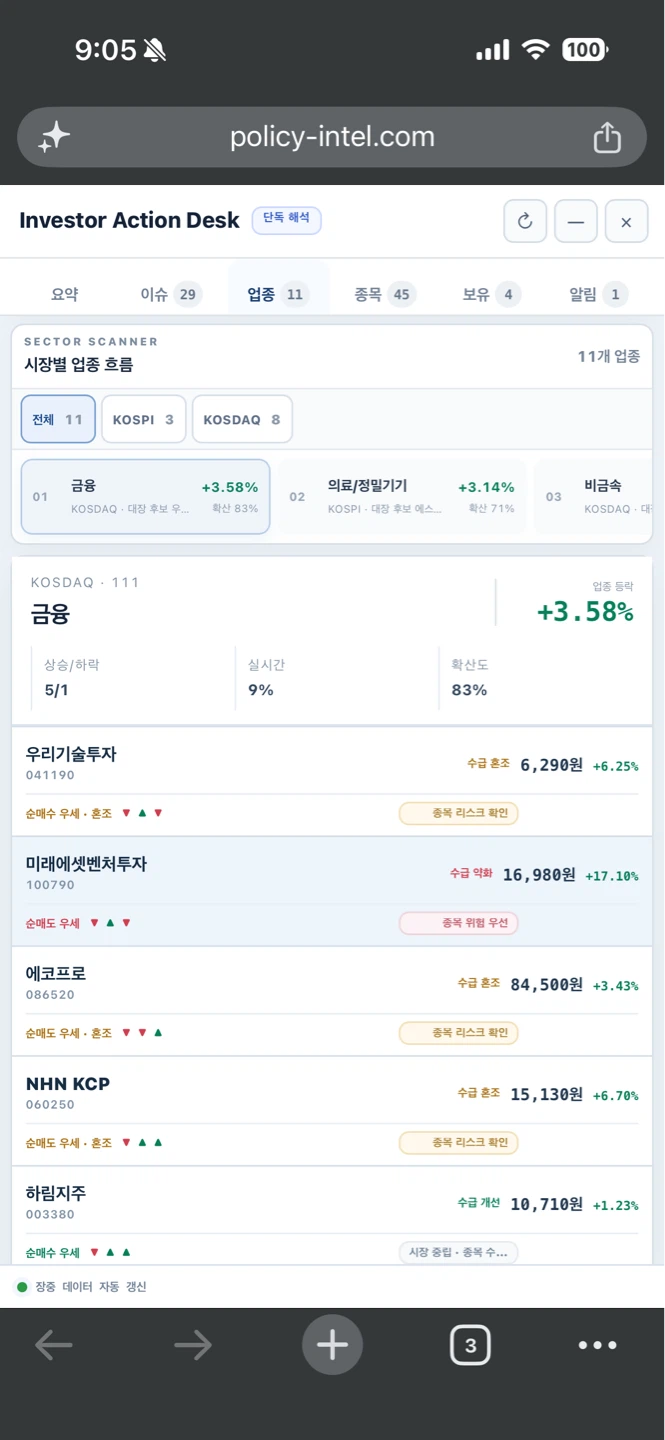Select the 전체 11 market filter

click(58, 419)
